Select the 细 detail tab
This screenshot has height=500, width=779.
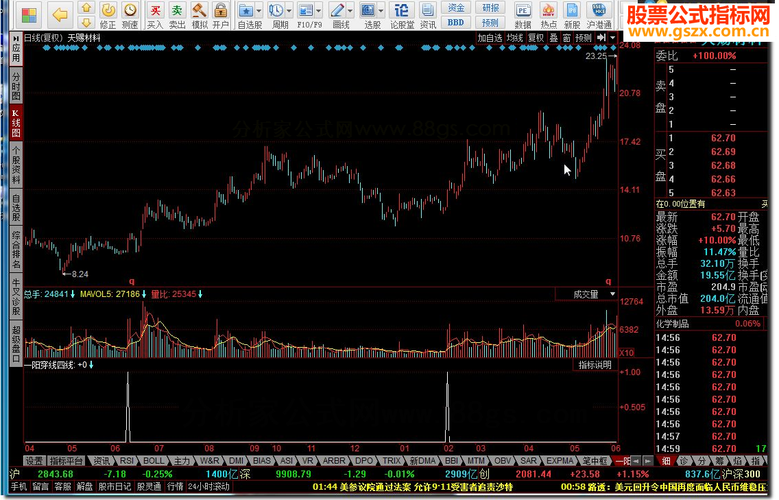coord(665,461)
